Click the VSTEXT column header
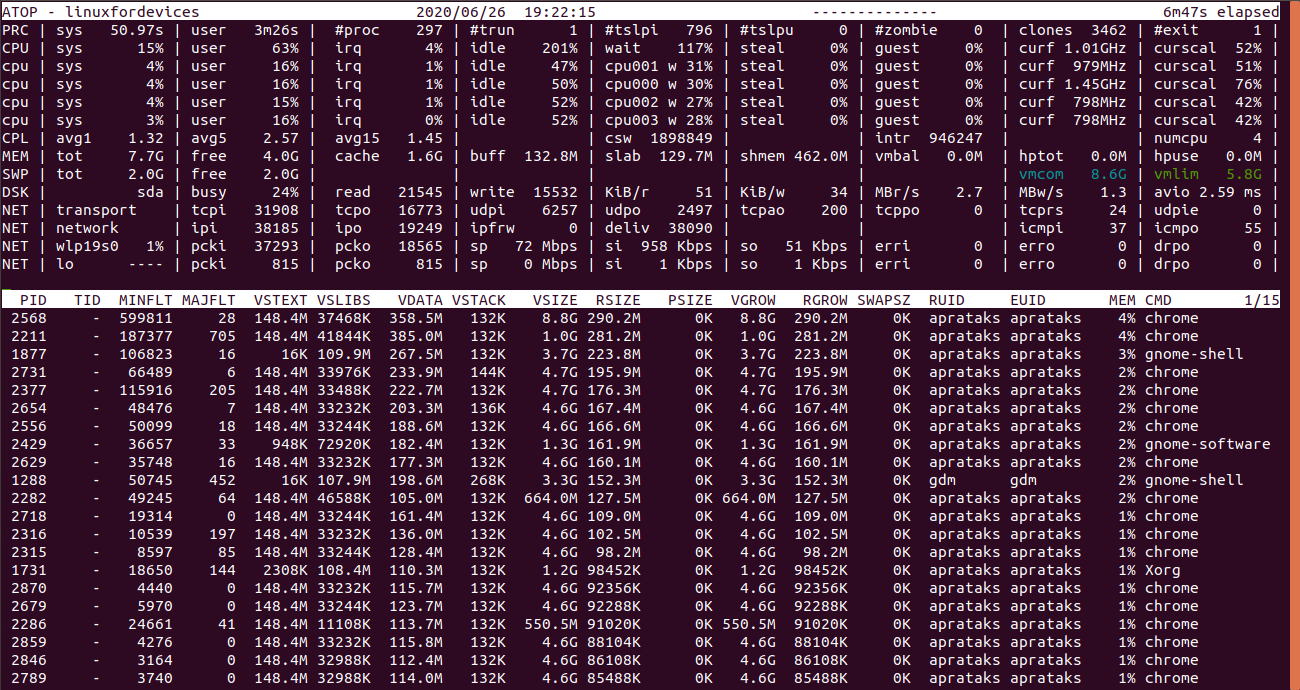This screenshot has width=1300, height=690. pyautogui.click(x=281, y=300)
